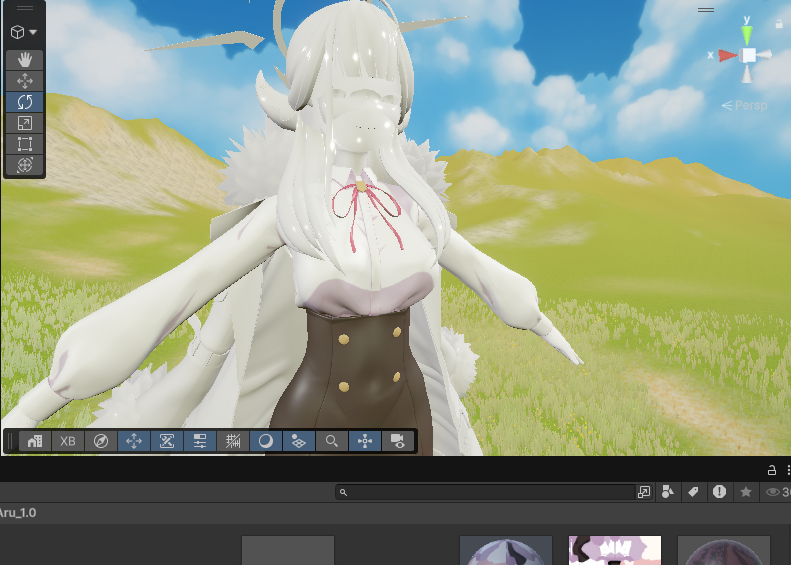
Task: Click the bottom overlay bar grip handle
Action: point(10,441)
